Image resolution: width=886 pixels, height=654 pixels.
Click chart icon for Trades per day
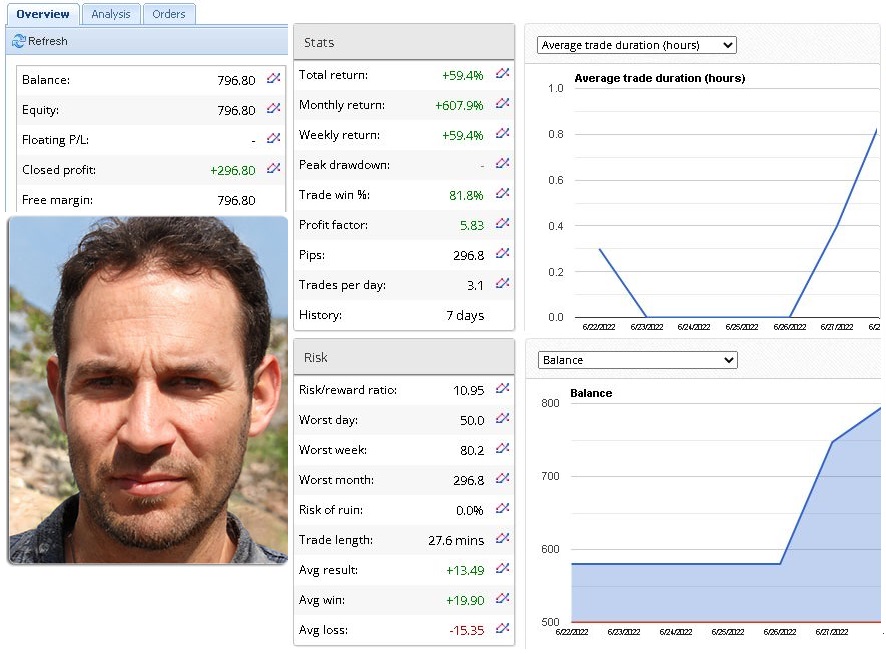point(502,283)
